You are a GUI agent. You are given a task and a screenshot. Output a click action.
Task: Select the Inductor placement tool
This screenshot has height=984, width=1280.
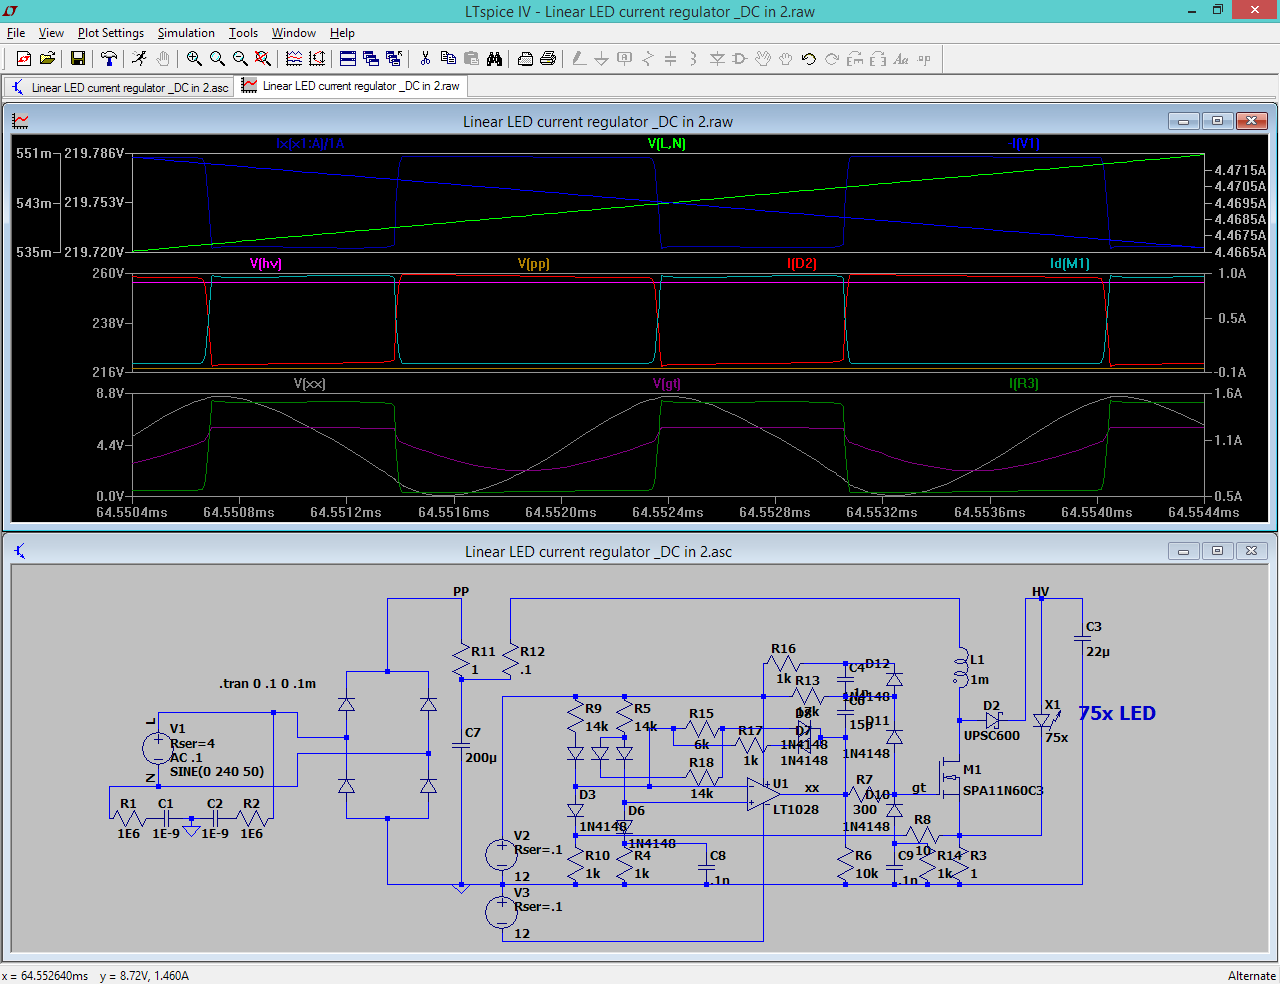pyautogui.click(x=694, y=59)
